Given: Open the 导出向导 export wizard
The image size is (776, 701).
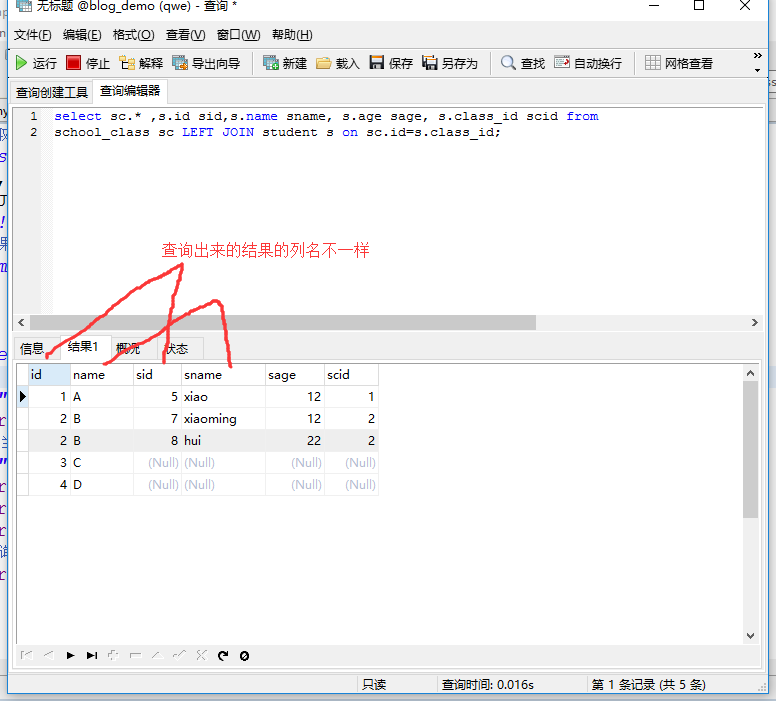Looking at the screenshot, I should [x=206, y=63].
